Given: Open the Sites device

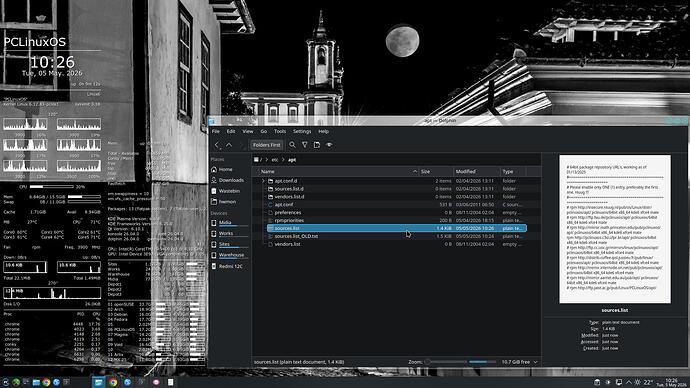Looking at the screenshot, I should (x=229, y=244).
